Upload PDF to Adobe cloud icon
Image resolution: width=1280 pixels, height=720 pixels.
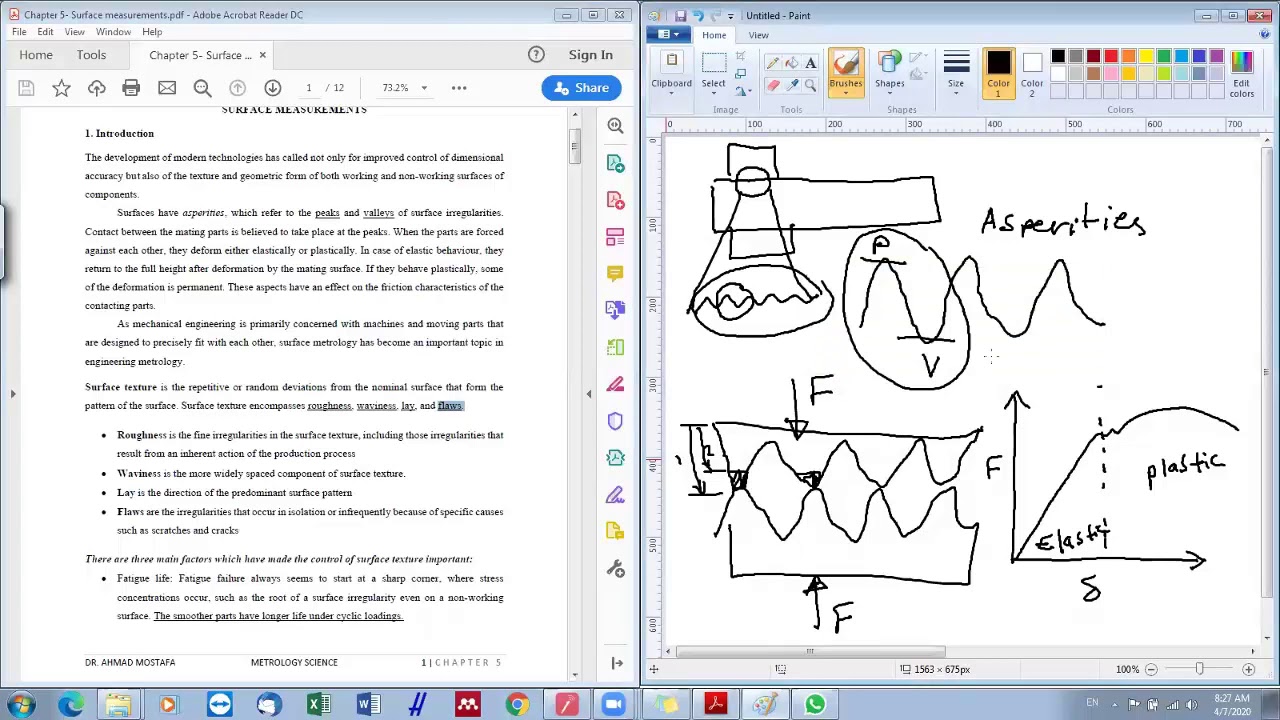click(x=97, y=88)
